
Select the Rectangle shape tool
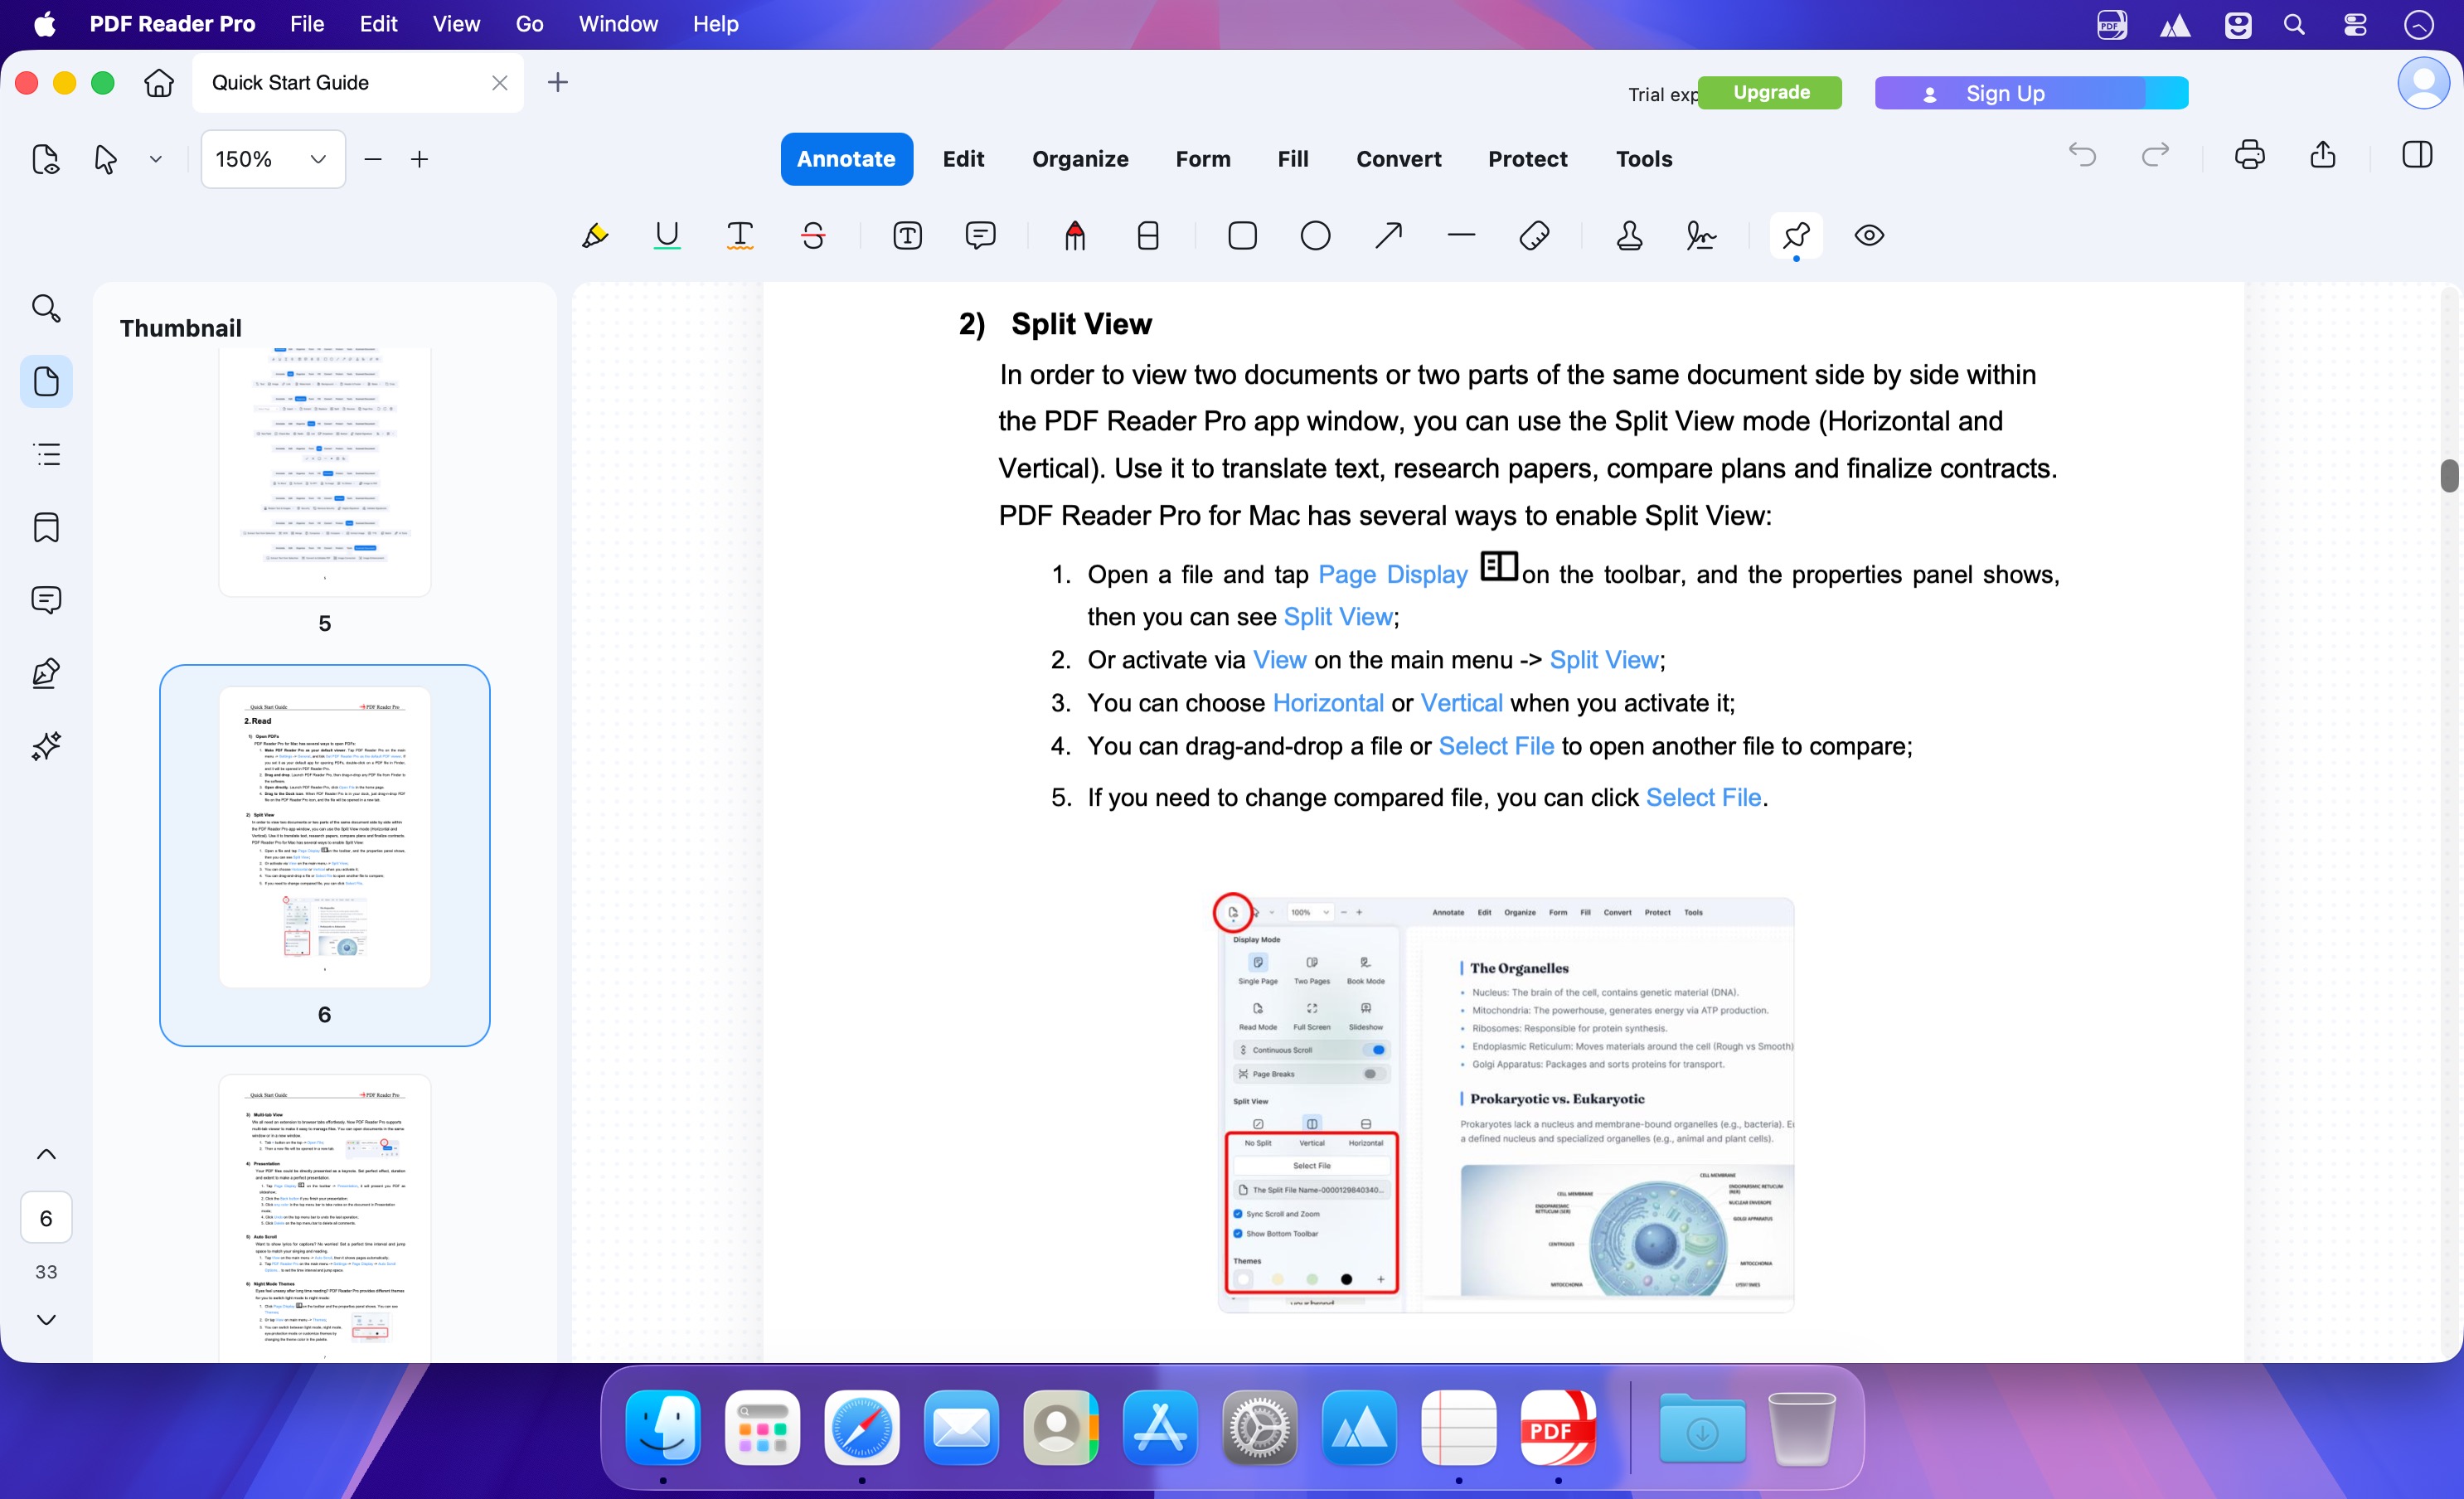click(1242, 236)
